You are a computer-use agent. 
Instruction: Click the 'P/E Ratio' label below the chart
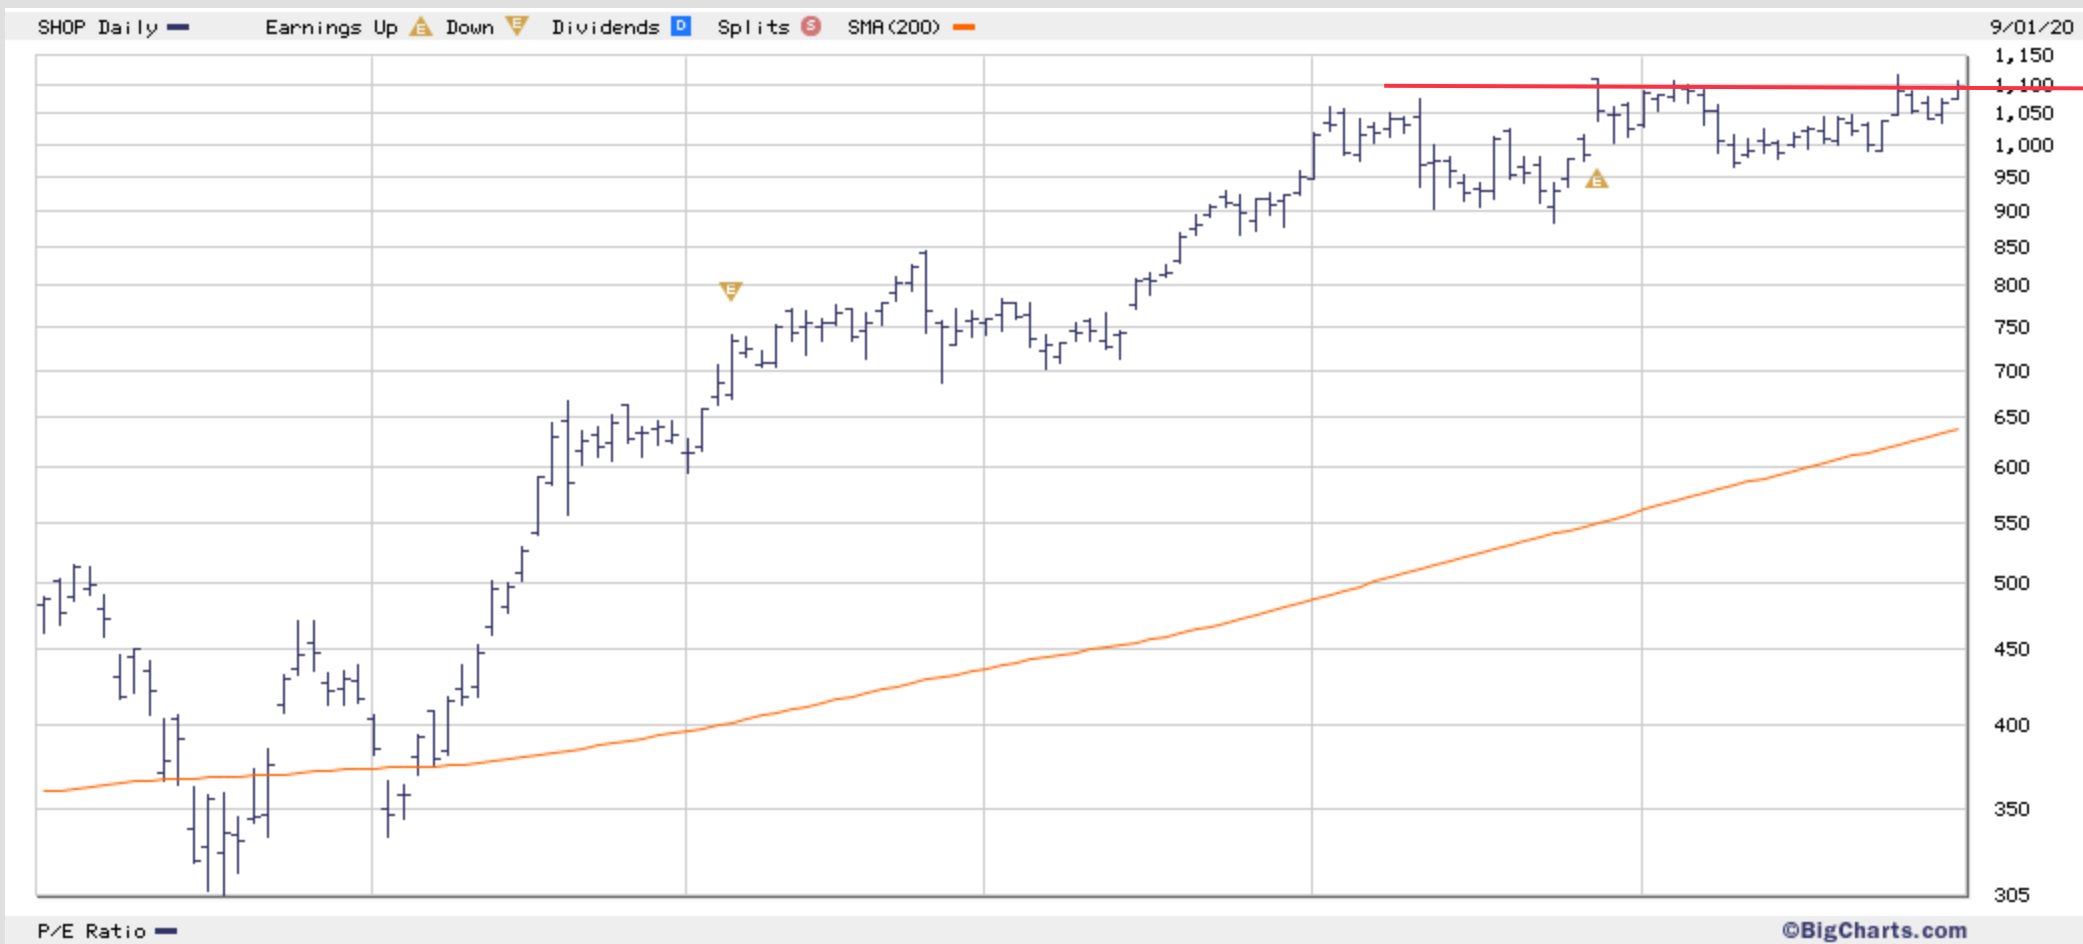[x=92, y=931]
